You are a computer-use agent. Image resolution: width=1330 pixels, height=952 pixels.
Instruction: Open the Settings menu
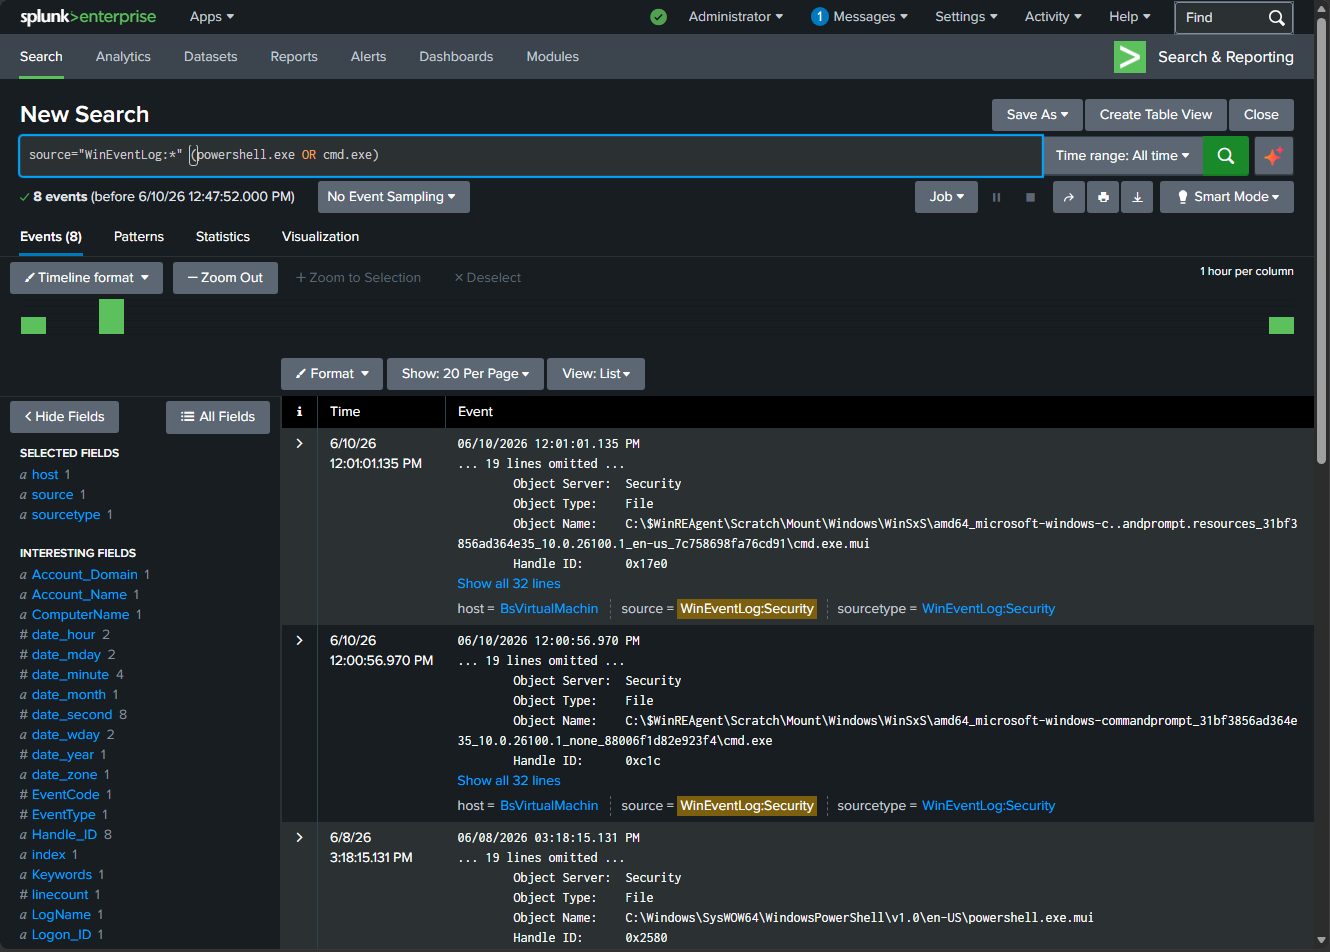coord(966,17)
